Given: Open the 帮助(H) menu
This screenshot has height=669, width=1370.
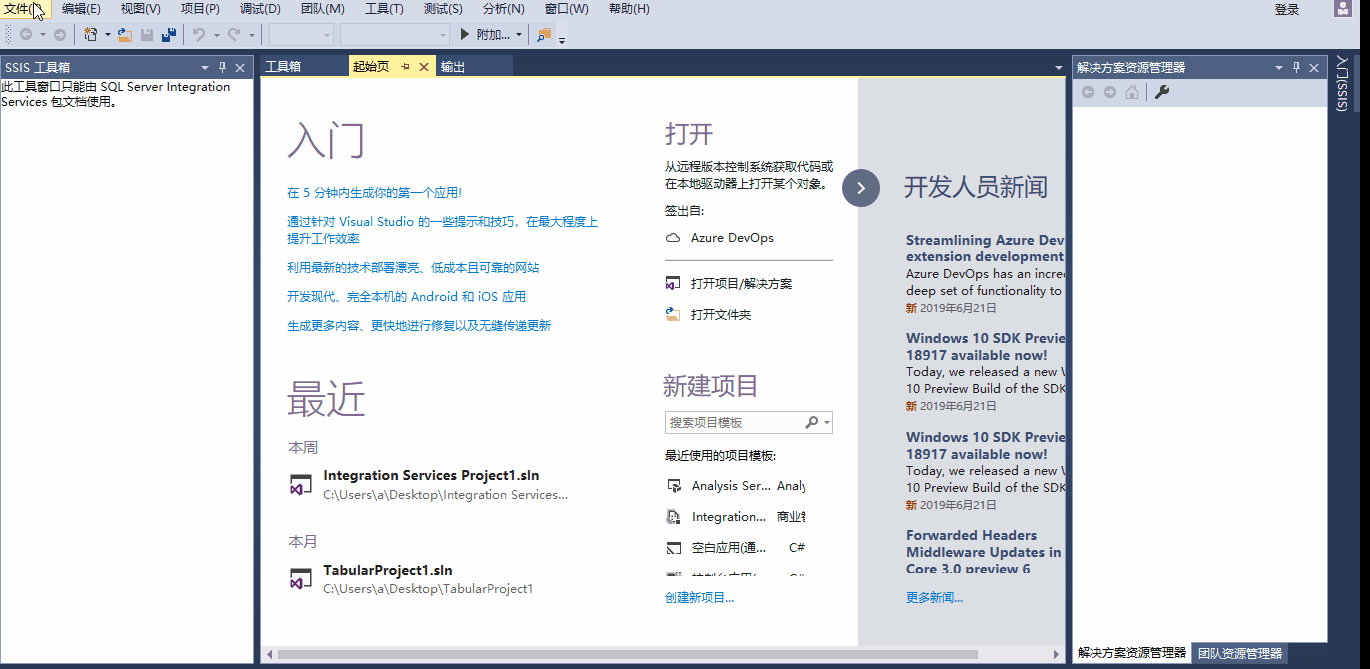Looking at the screenshot, I should (629, 9).
